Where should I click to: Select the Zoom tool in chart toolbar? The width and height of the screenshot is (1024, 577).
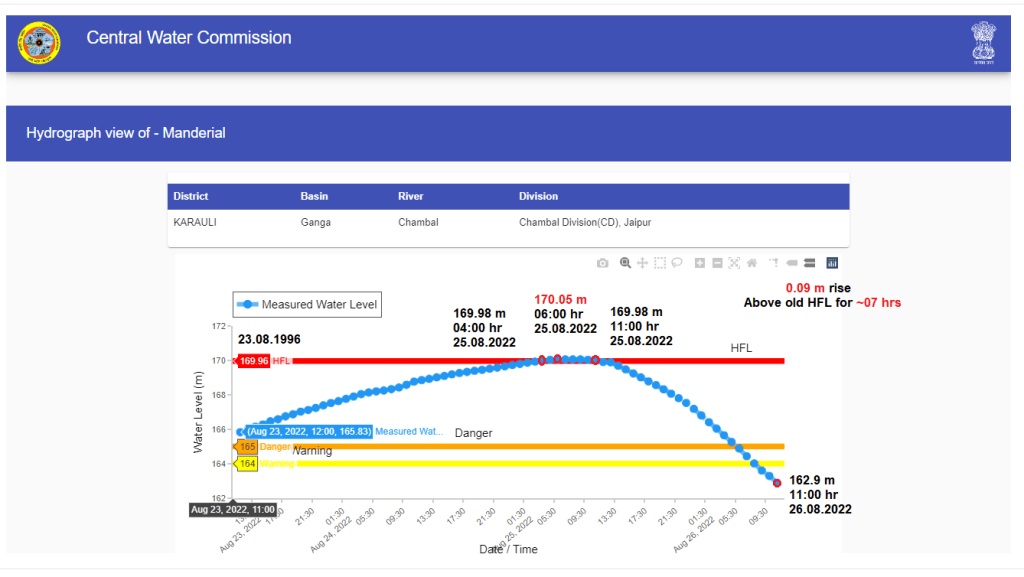[625, 263]
